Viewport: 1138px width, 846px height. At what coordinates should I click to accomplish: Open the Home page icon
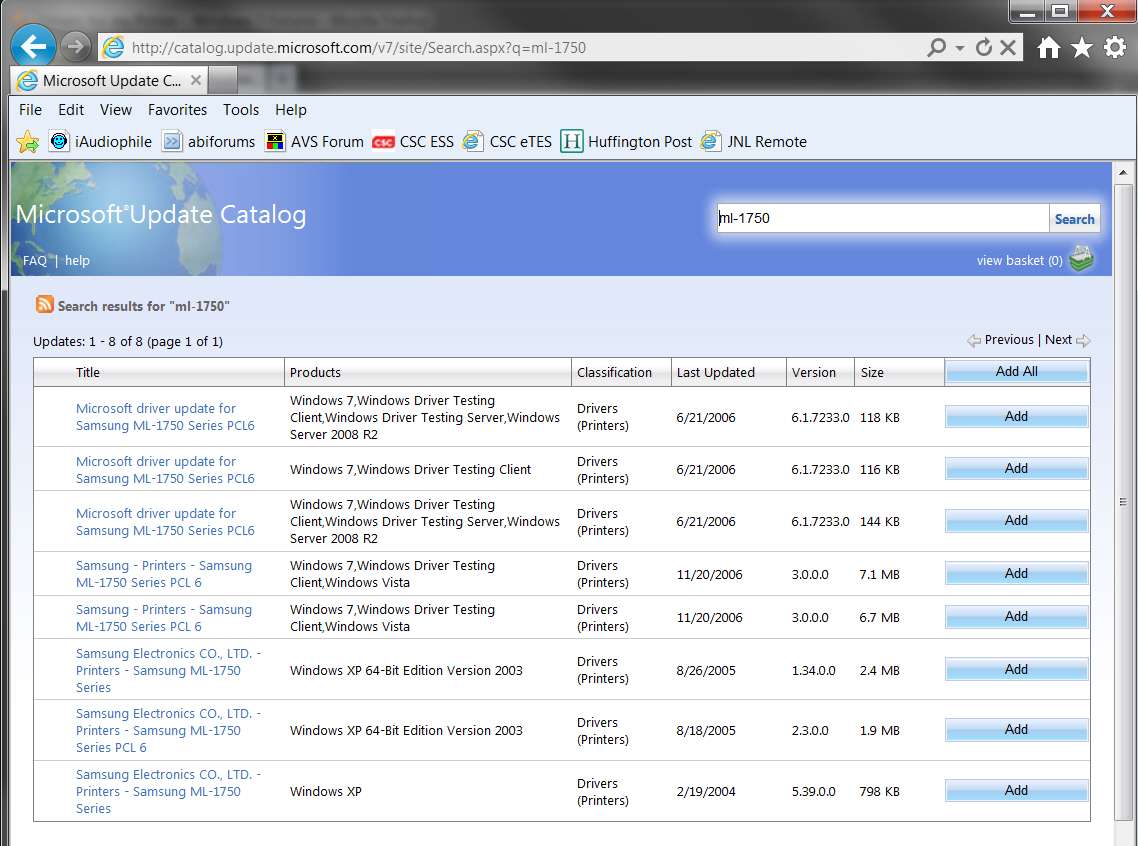[1048, 48]
